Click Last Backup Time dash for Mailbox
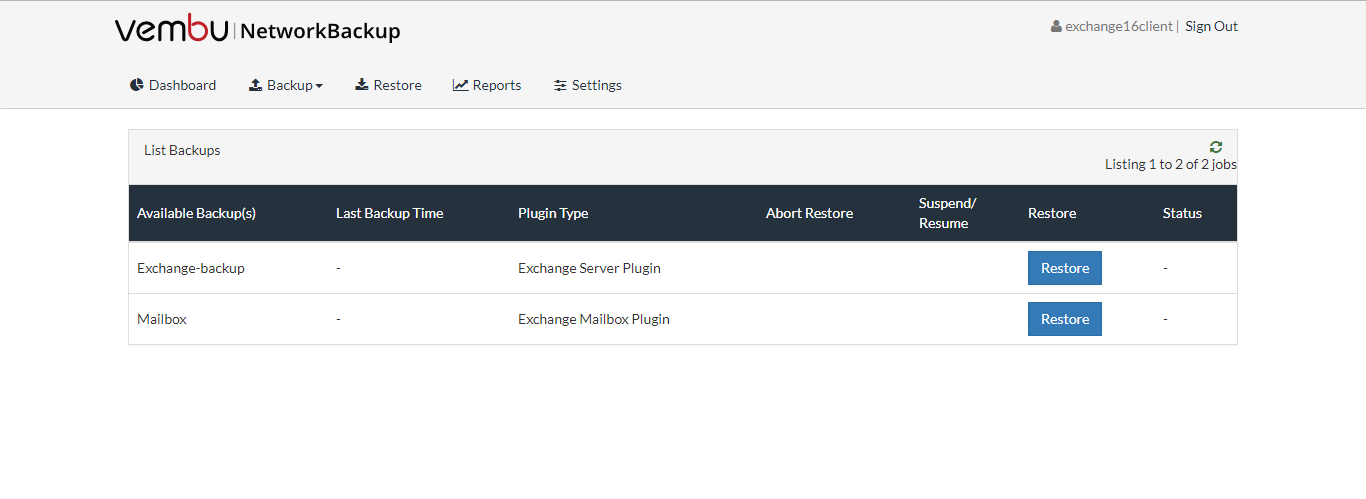The height and width of the screenshot is (499, 1366). coord(339,319)
